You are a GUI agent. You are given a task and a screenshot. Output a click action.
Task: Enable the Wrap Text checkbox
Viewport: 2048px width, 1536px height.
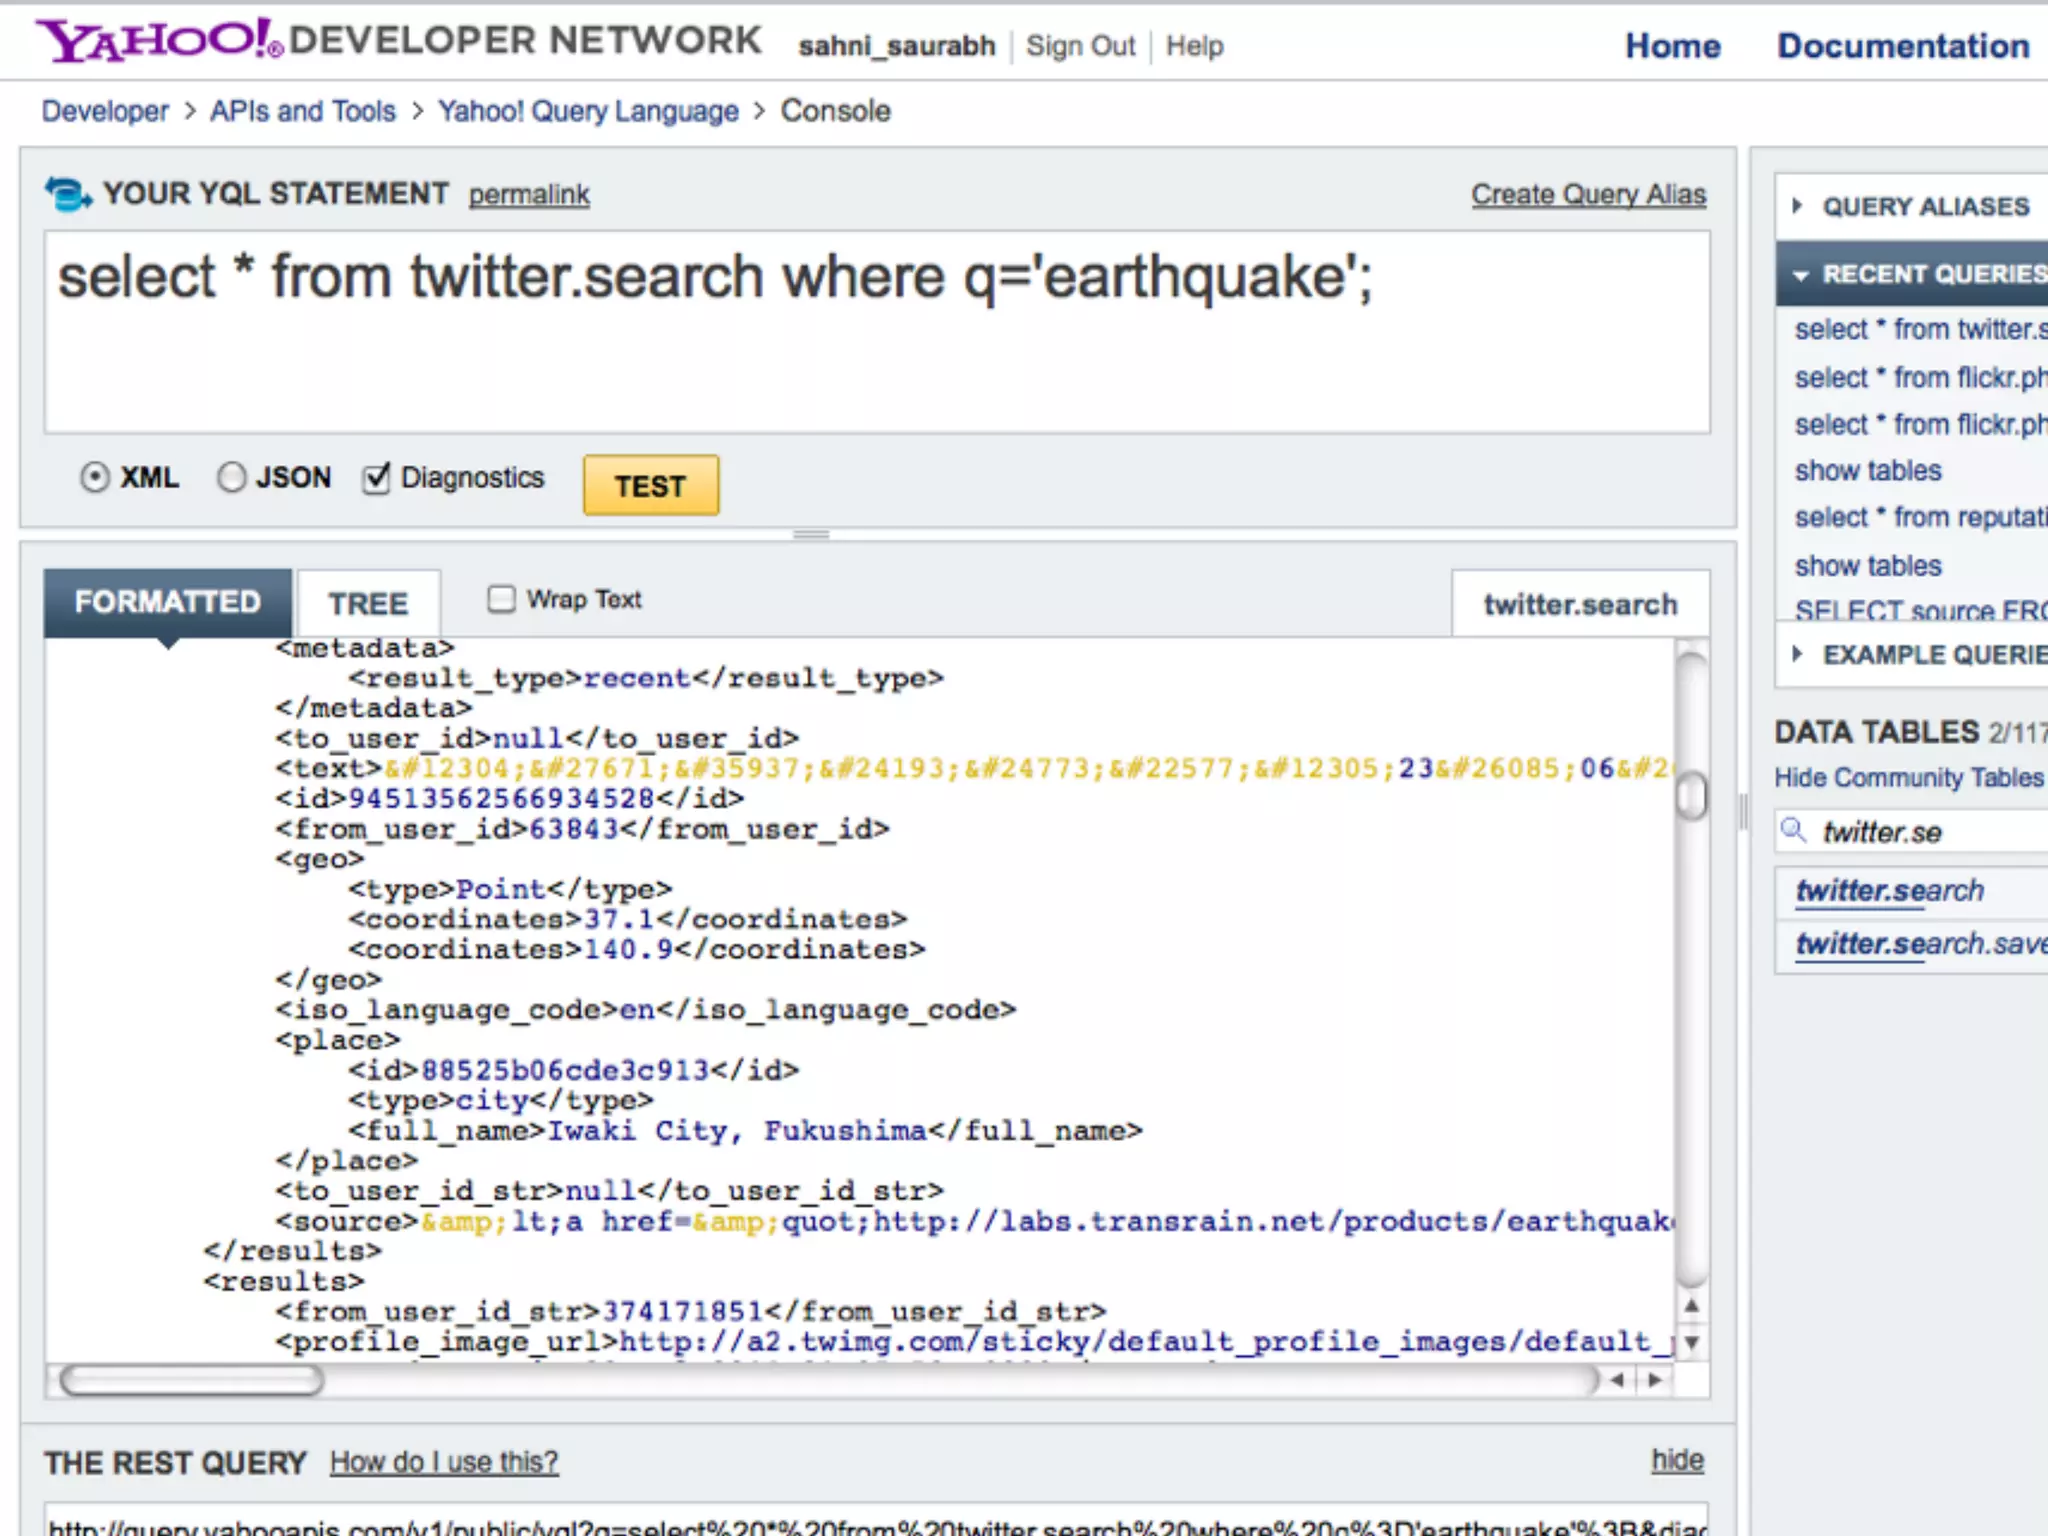[x=501, y=599]
